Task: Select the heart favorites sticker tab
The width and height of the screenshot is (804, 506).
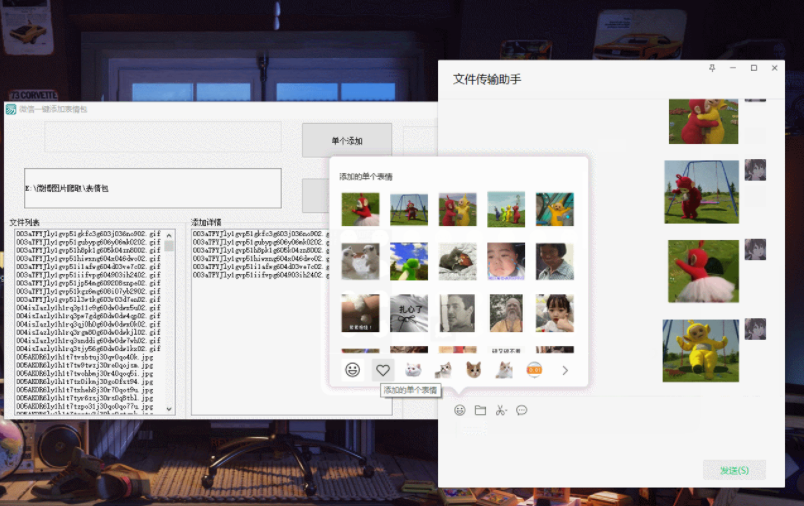Action: (x=382, y=370)
